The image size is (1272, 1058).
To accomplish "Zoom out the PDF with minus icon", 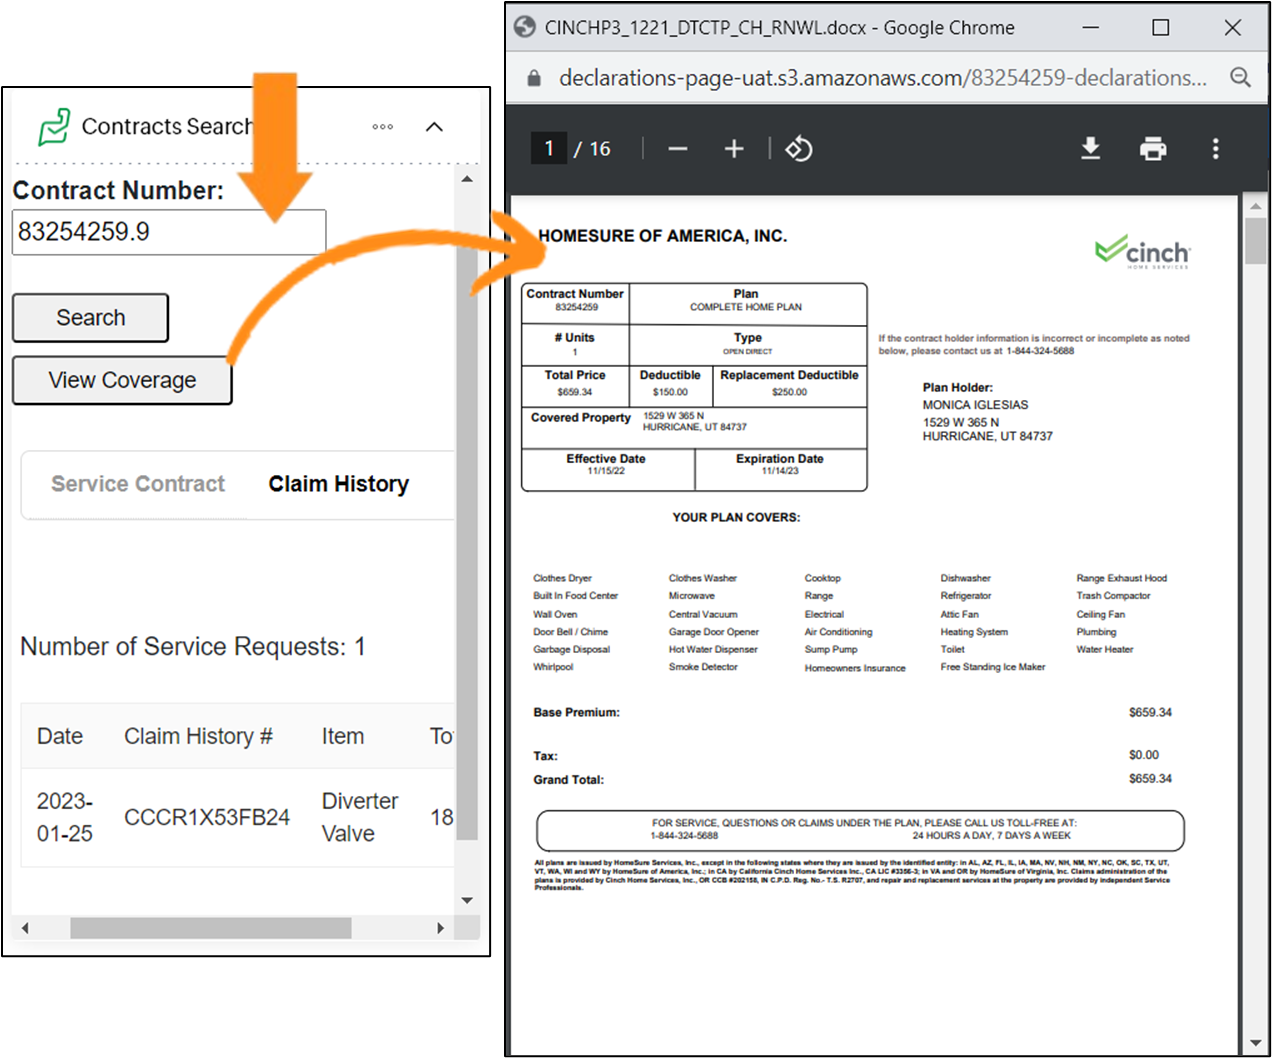I will tap(678, 149).
